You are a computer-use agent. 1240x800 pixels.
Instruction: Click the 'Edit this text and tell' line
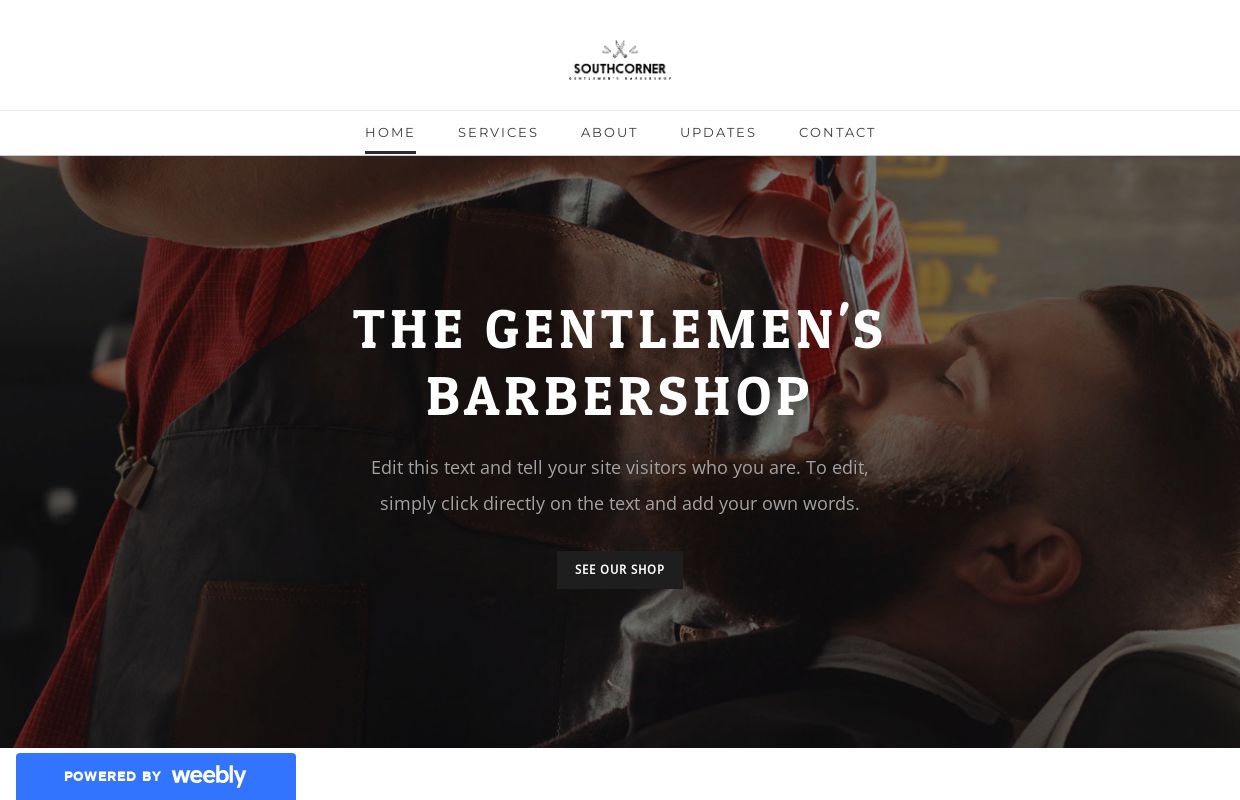pos(620,467)
